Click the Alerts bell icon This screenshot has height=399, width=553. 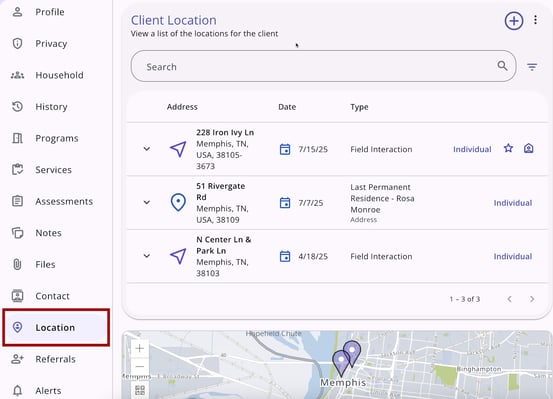click(x=17, y=391)
